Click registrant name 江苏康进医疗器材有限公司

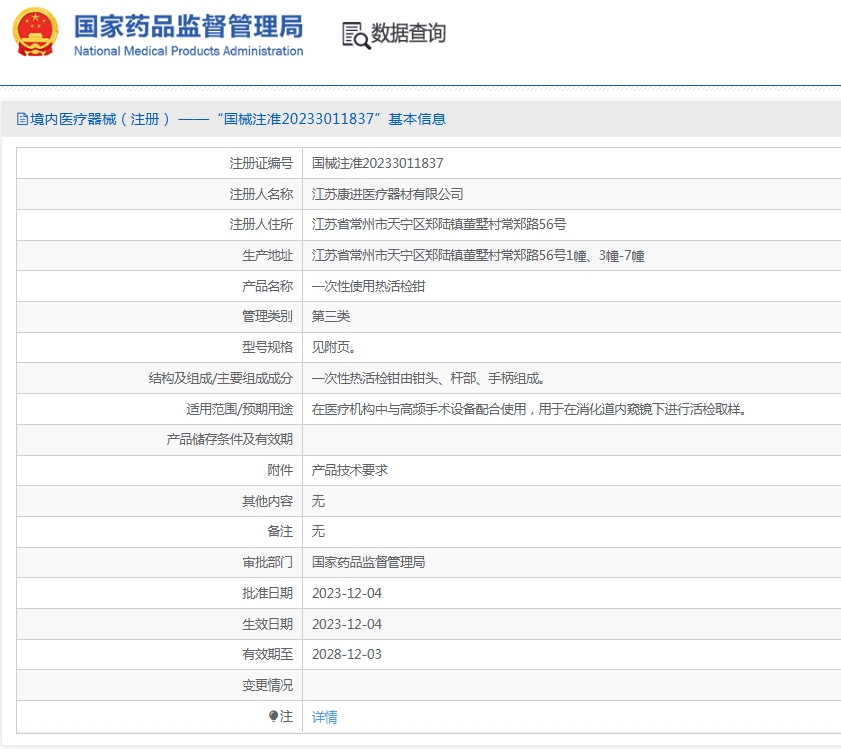387,194
